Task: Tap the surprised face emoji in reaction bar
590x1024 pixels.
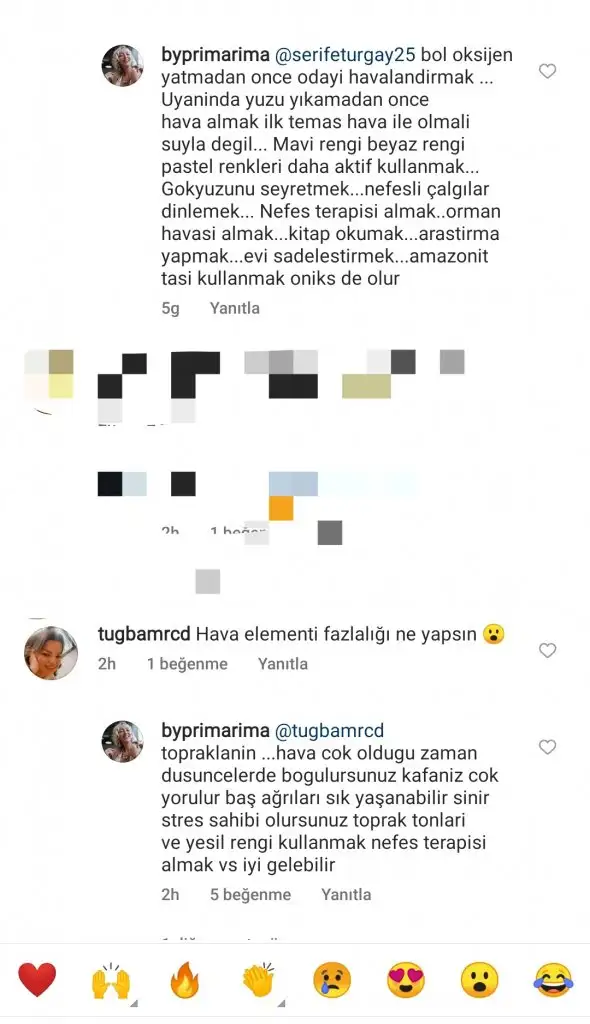Action: [x=480, y=980]
